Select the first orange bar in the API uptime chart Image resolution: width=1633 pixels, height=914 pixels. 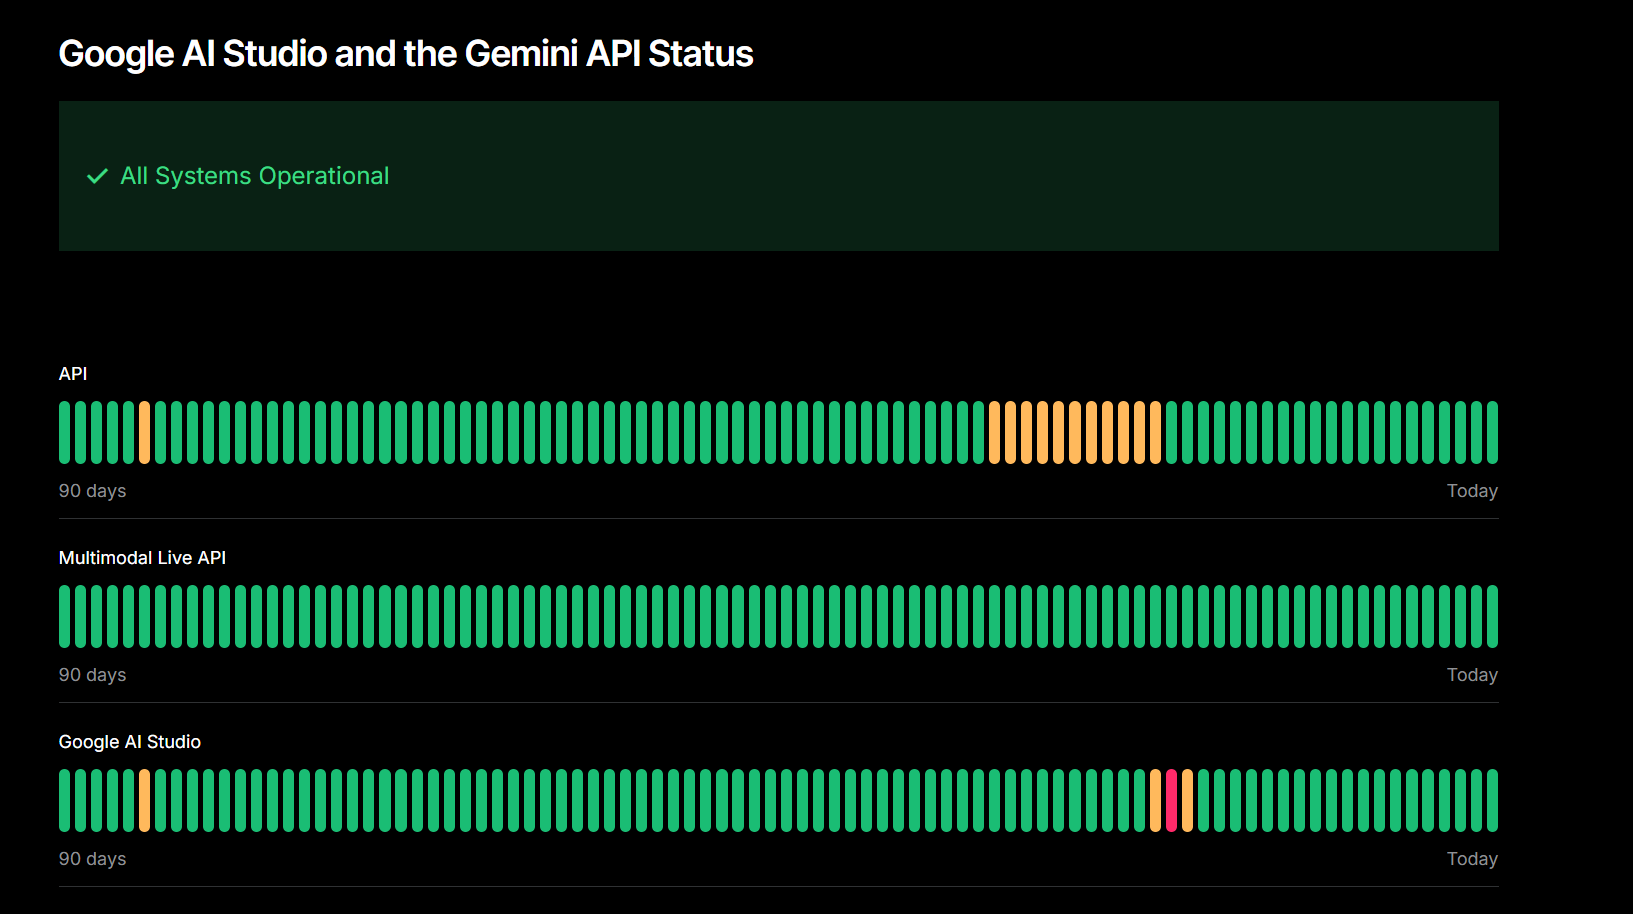click(995, 431)
